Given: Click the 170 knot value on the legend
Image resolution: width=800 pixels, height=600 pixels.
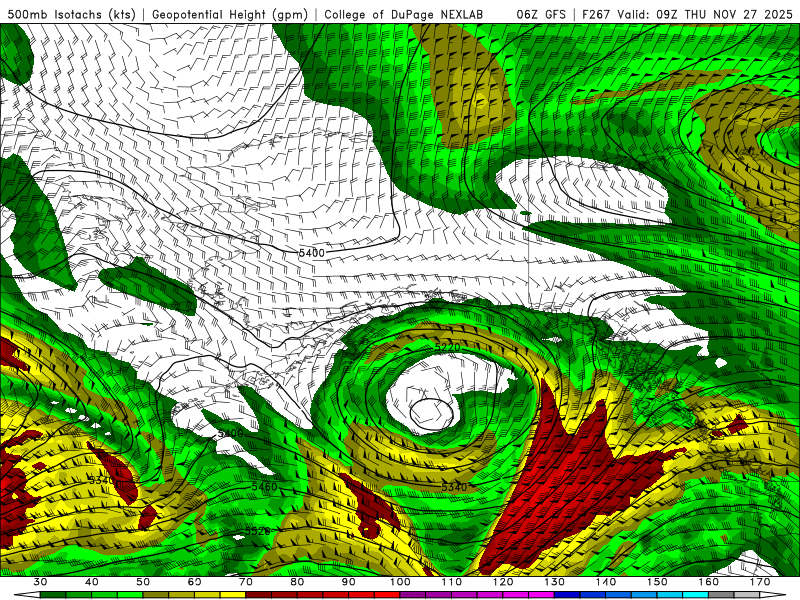Looking at the screenshot, I should pyautogui.click(x=760, y=582).
